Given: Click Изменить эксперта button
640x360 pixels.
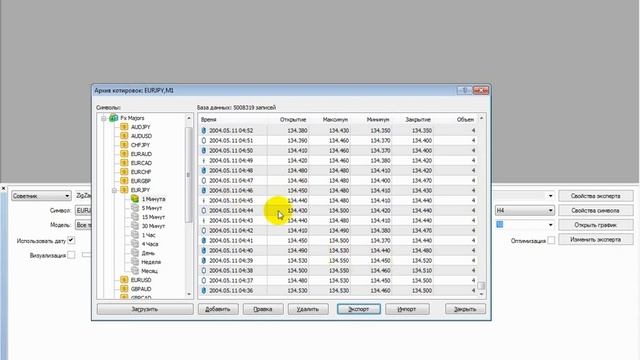Looking at the screenshot, I should (596, 240).
